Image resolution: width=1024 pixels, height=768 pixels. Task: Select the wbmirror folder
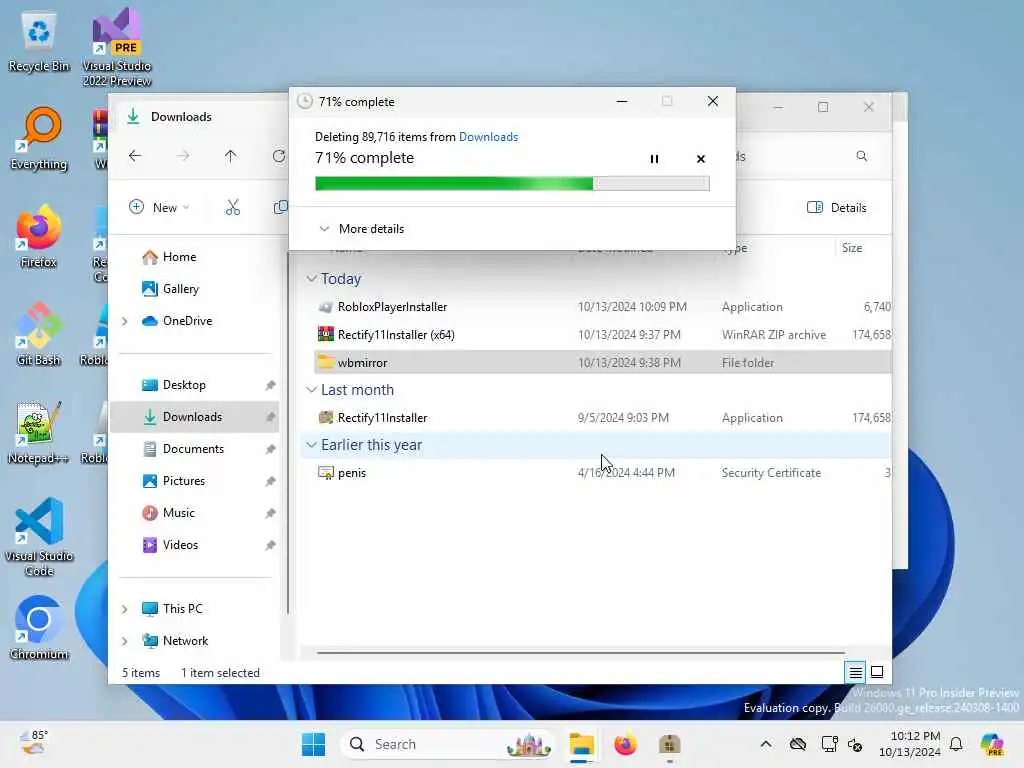click(603, 362)
